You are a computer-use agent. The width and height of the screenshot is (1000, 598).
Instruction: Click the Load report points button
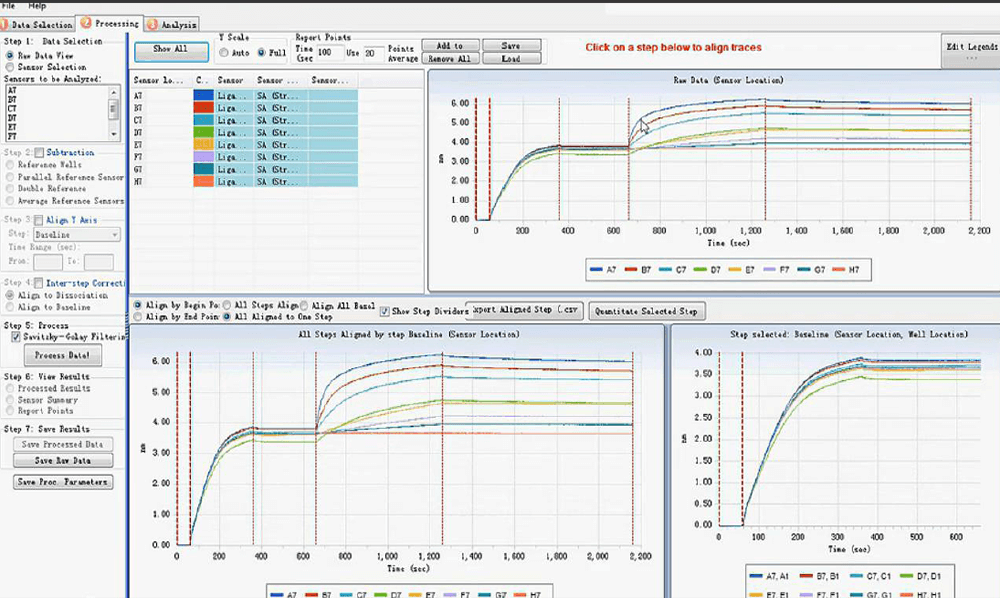[511, 59]
